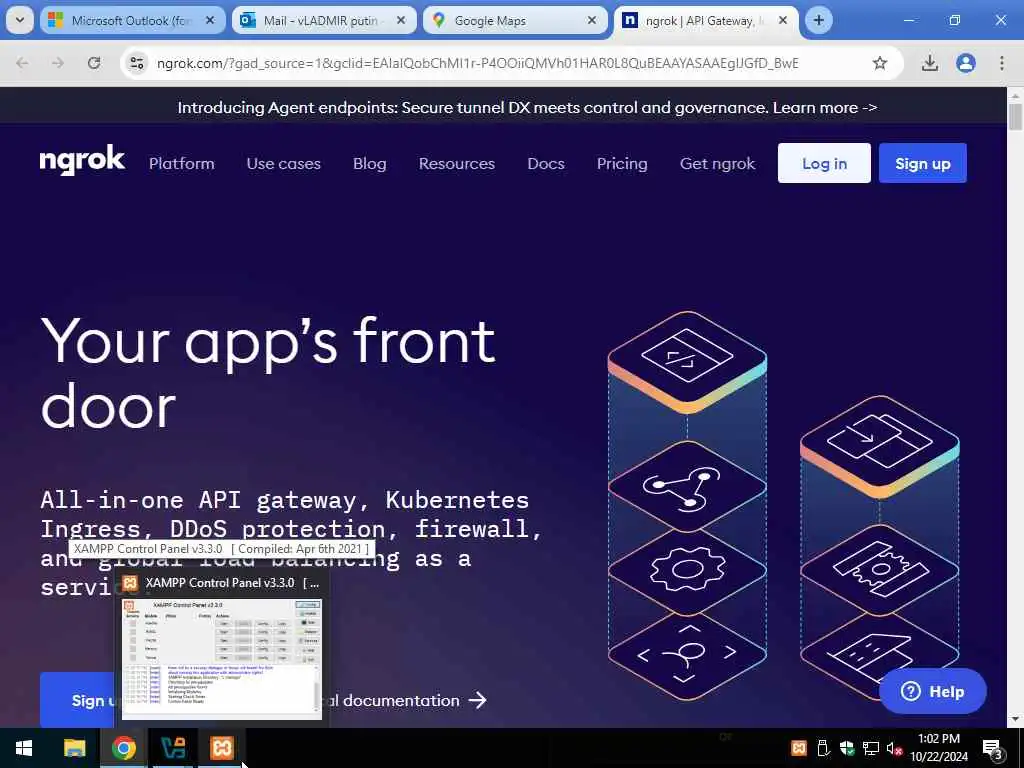
Task: Click the XAMPP Control Panel preview thumbnail
Action: pyautogui.click(x=221, y=658)
